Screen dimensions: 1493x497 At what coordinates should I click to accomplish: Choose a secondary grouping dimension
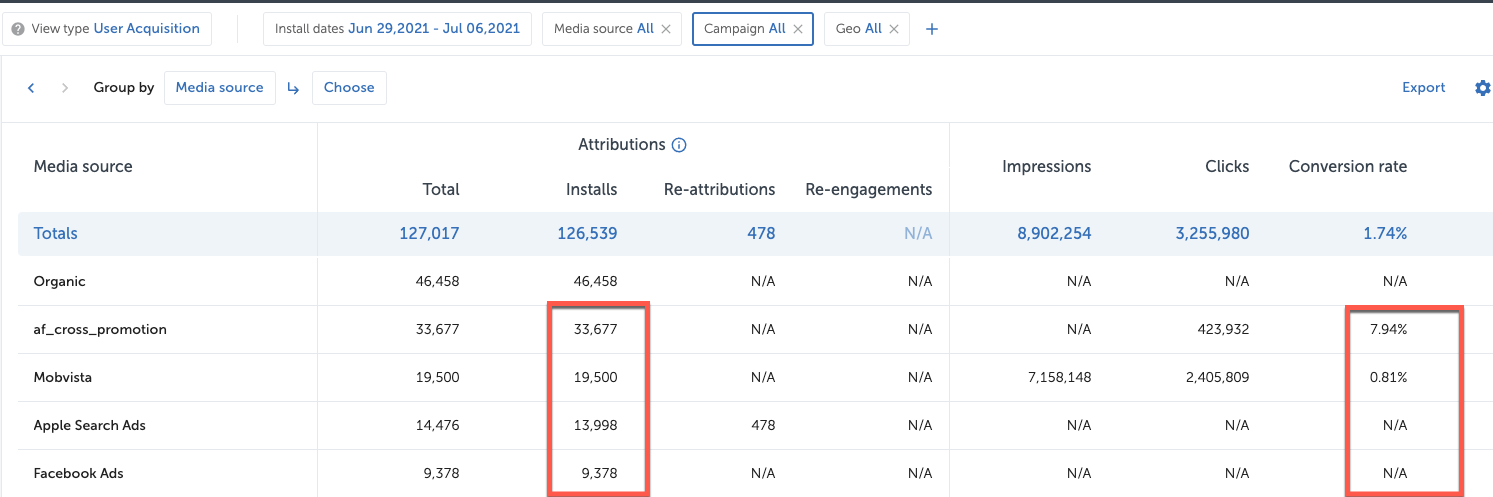(x=349, y=88)
